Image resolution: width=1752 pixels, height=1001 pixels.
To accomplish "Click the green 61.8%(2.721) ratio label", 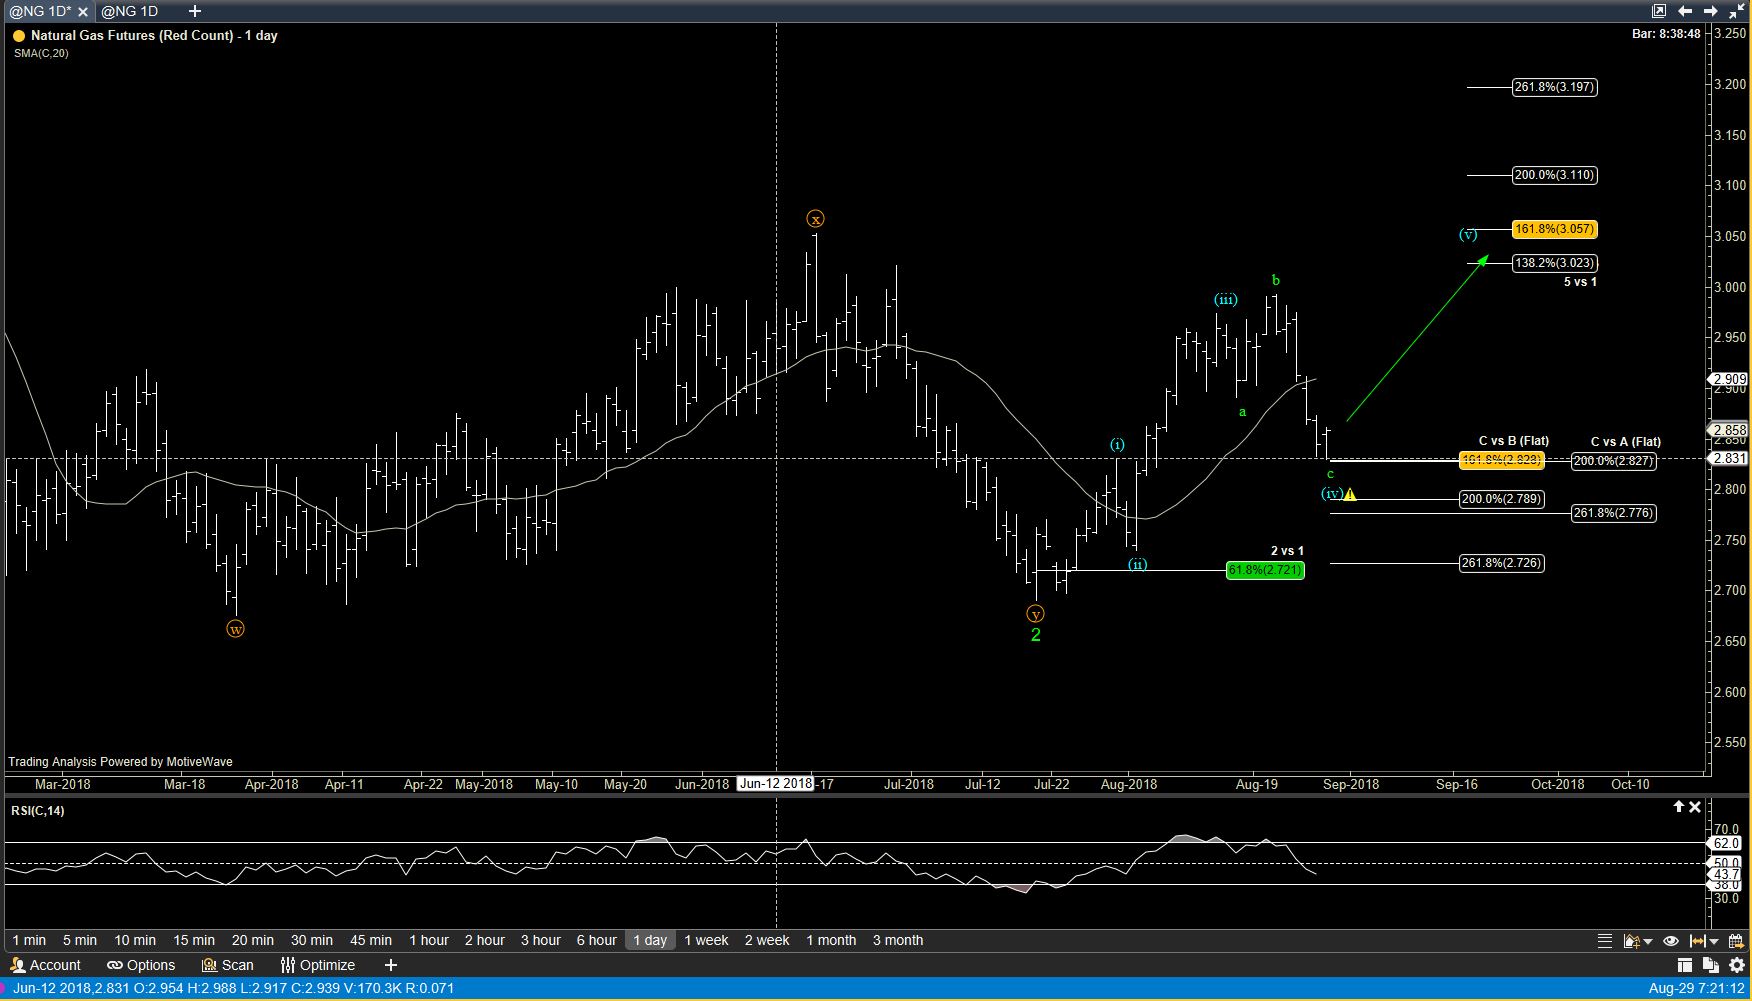I will (1265, 570).
